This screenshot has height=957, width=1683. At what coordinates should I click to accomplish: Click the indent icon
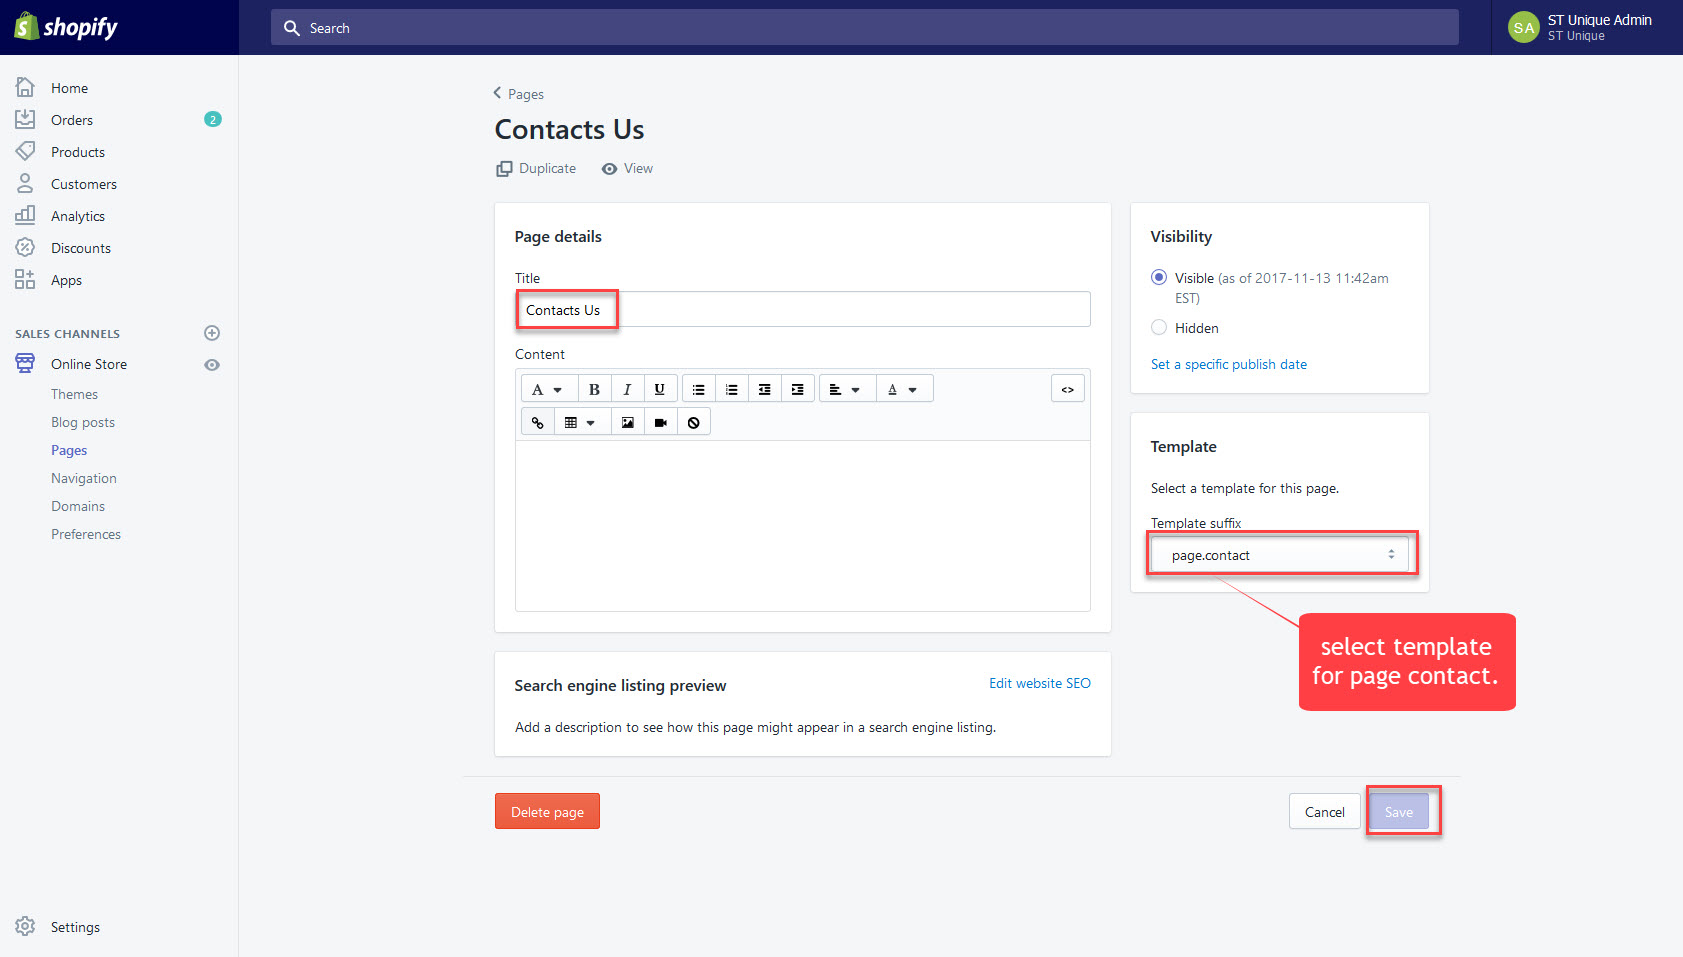click(x=798, y=389)
